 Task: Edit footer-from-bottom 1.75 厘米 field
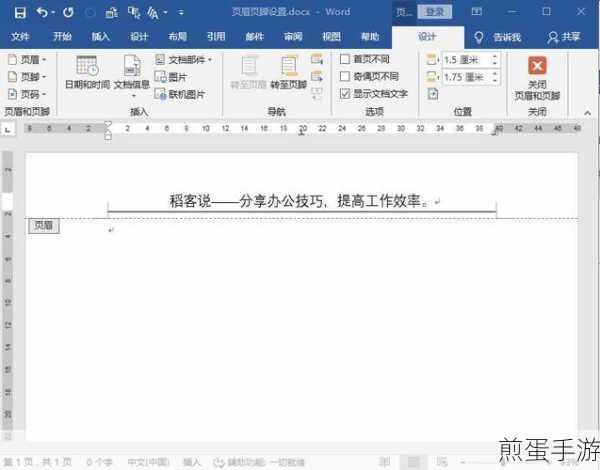click(x=466, y=77)
